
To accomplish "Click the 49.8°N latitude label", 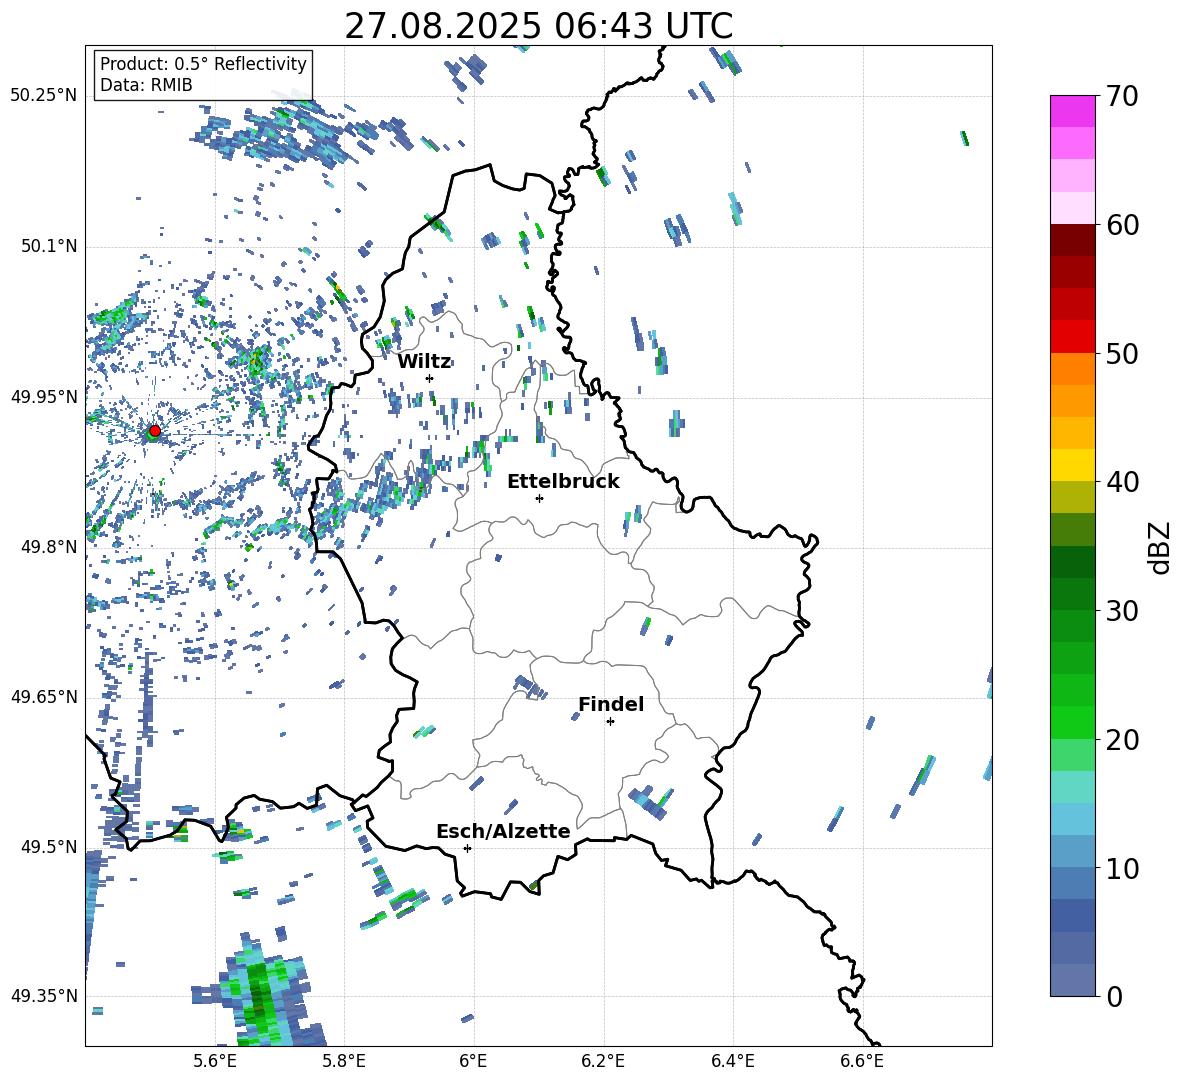I will (48, 547).
